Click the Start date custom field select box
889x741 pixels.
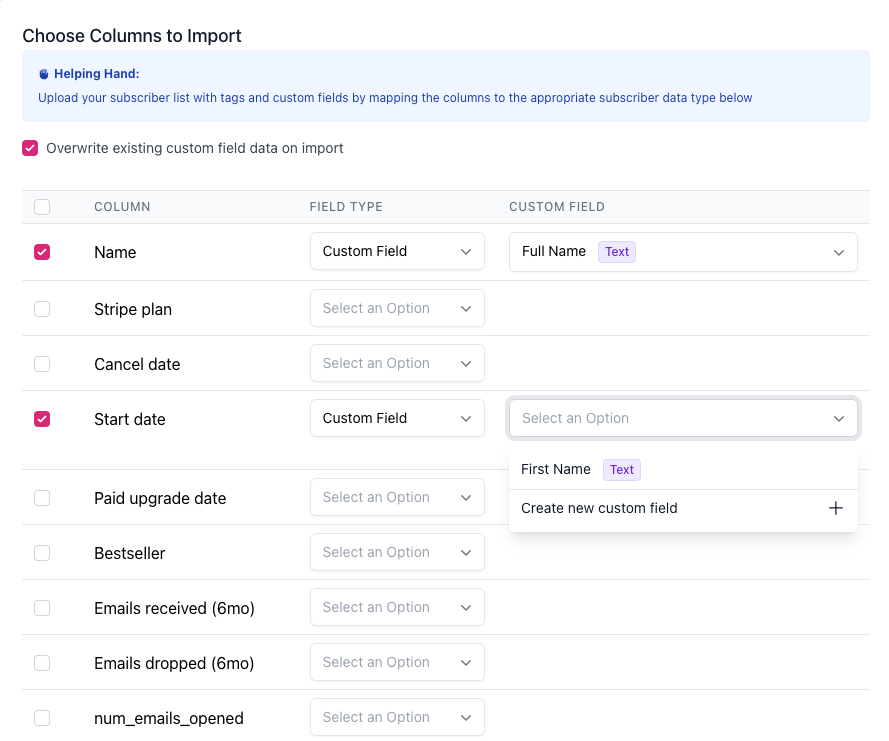pos(682,418)
